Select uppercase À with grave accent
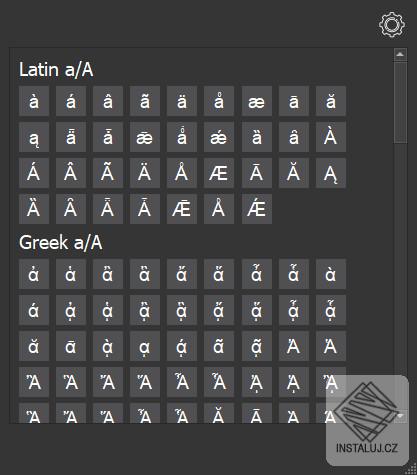 (x=331, y=137)
